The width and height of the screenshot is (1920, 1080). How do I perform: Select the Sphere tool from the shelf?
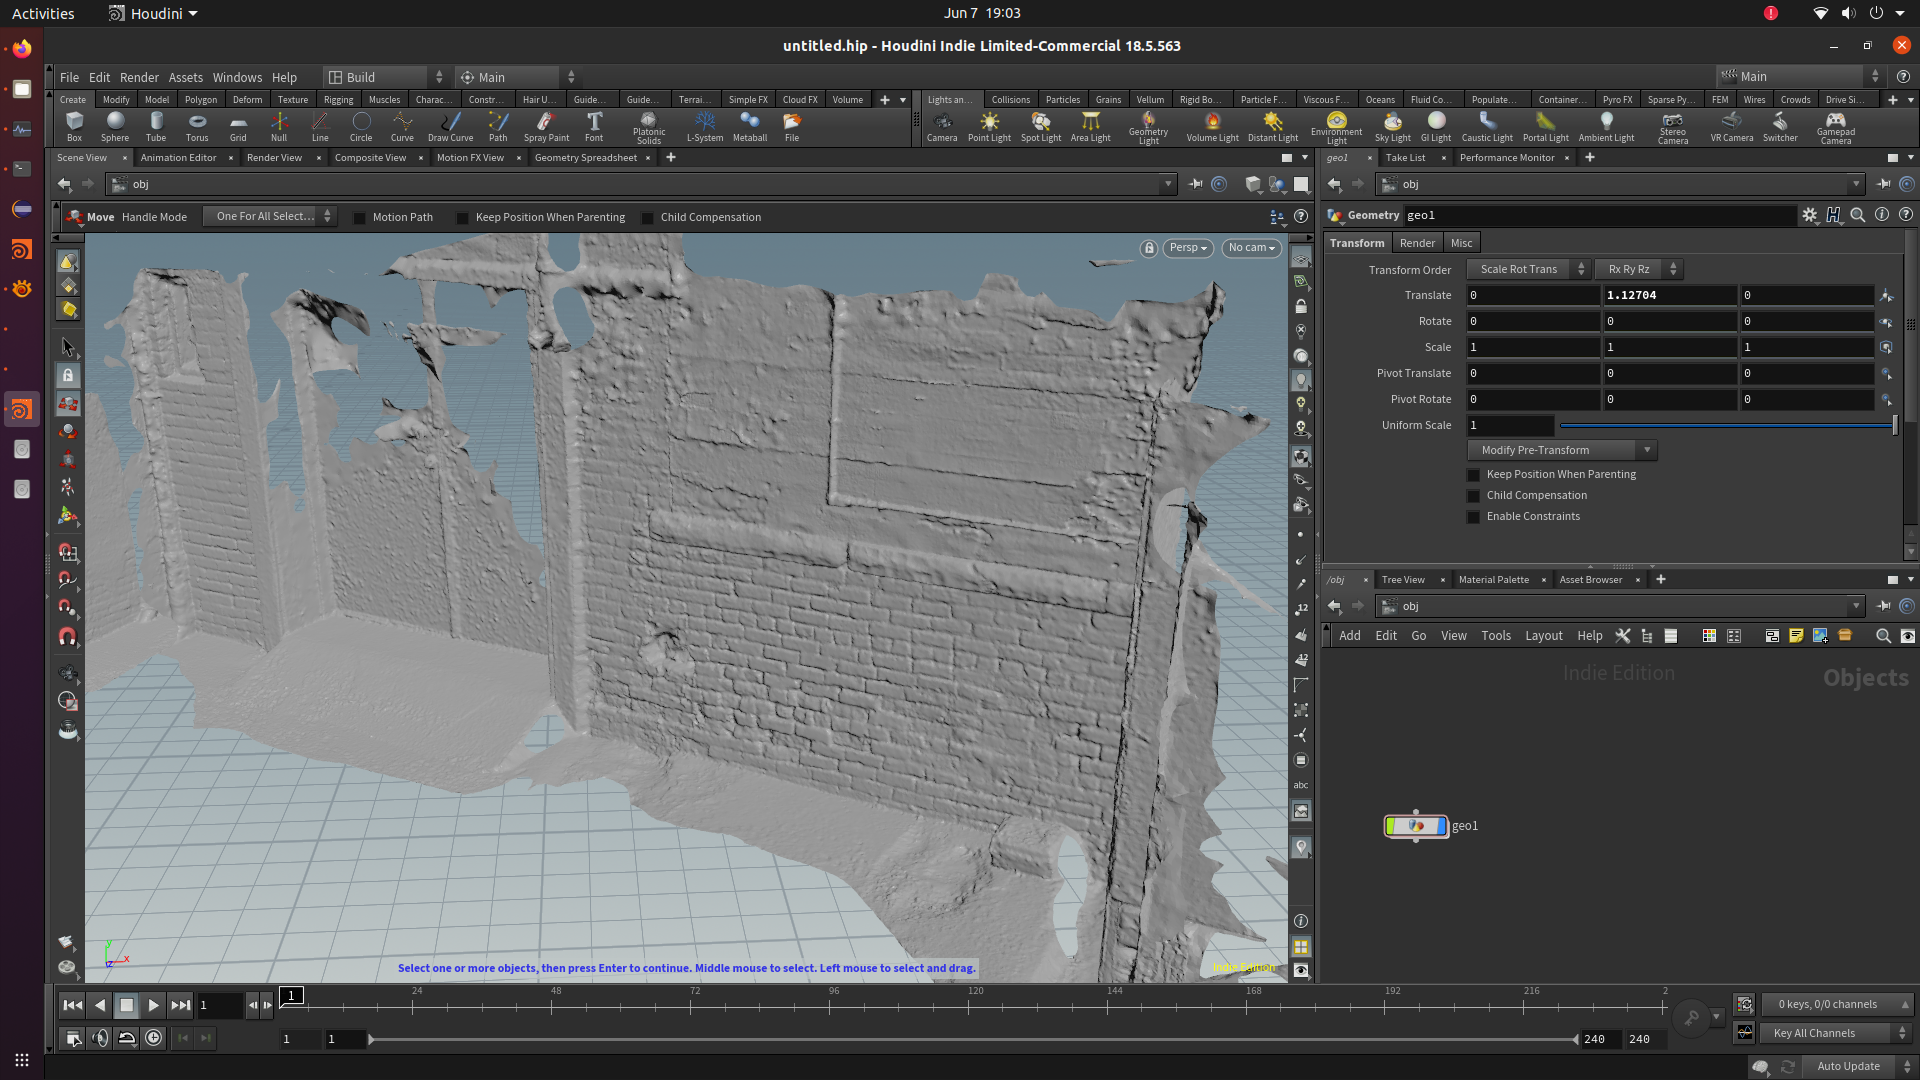pyautogui.click(x=114, y=127)
